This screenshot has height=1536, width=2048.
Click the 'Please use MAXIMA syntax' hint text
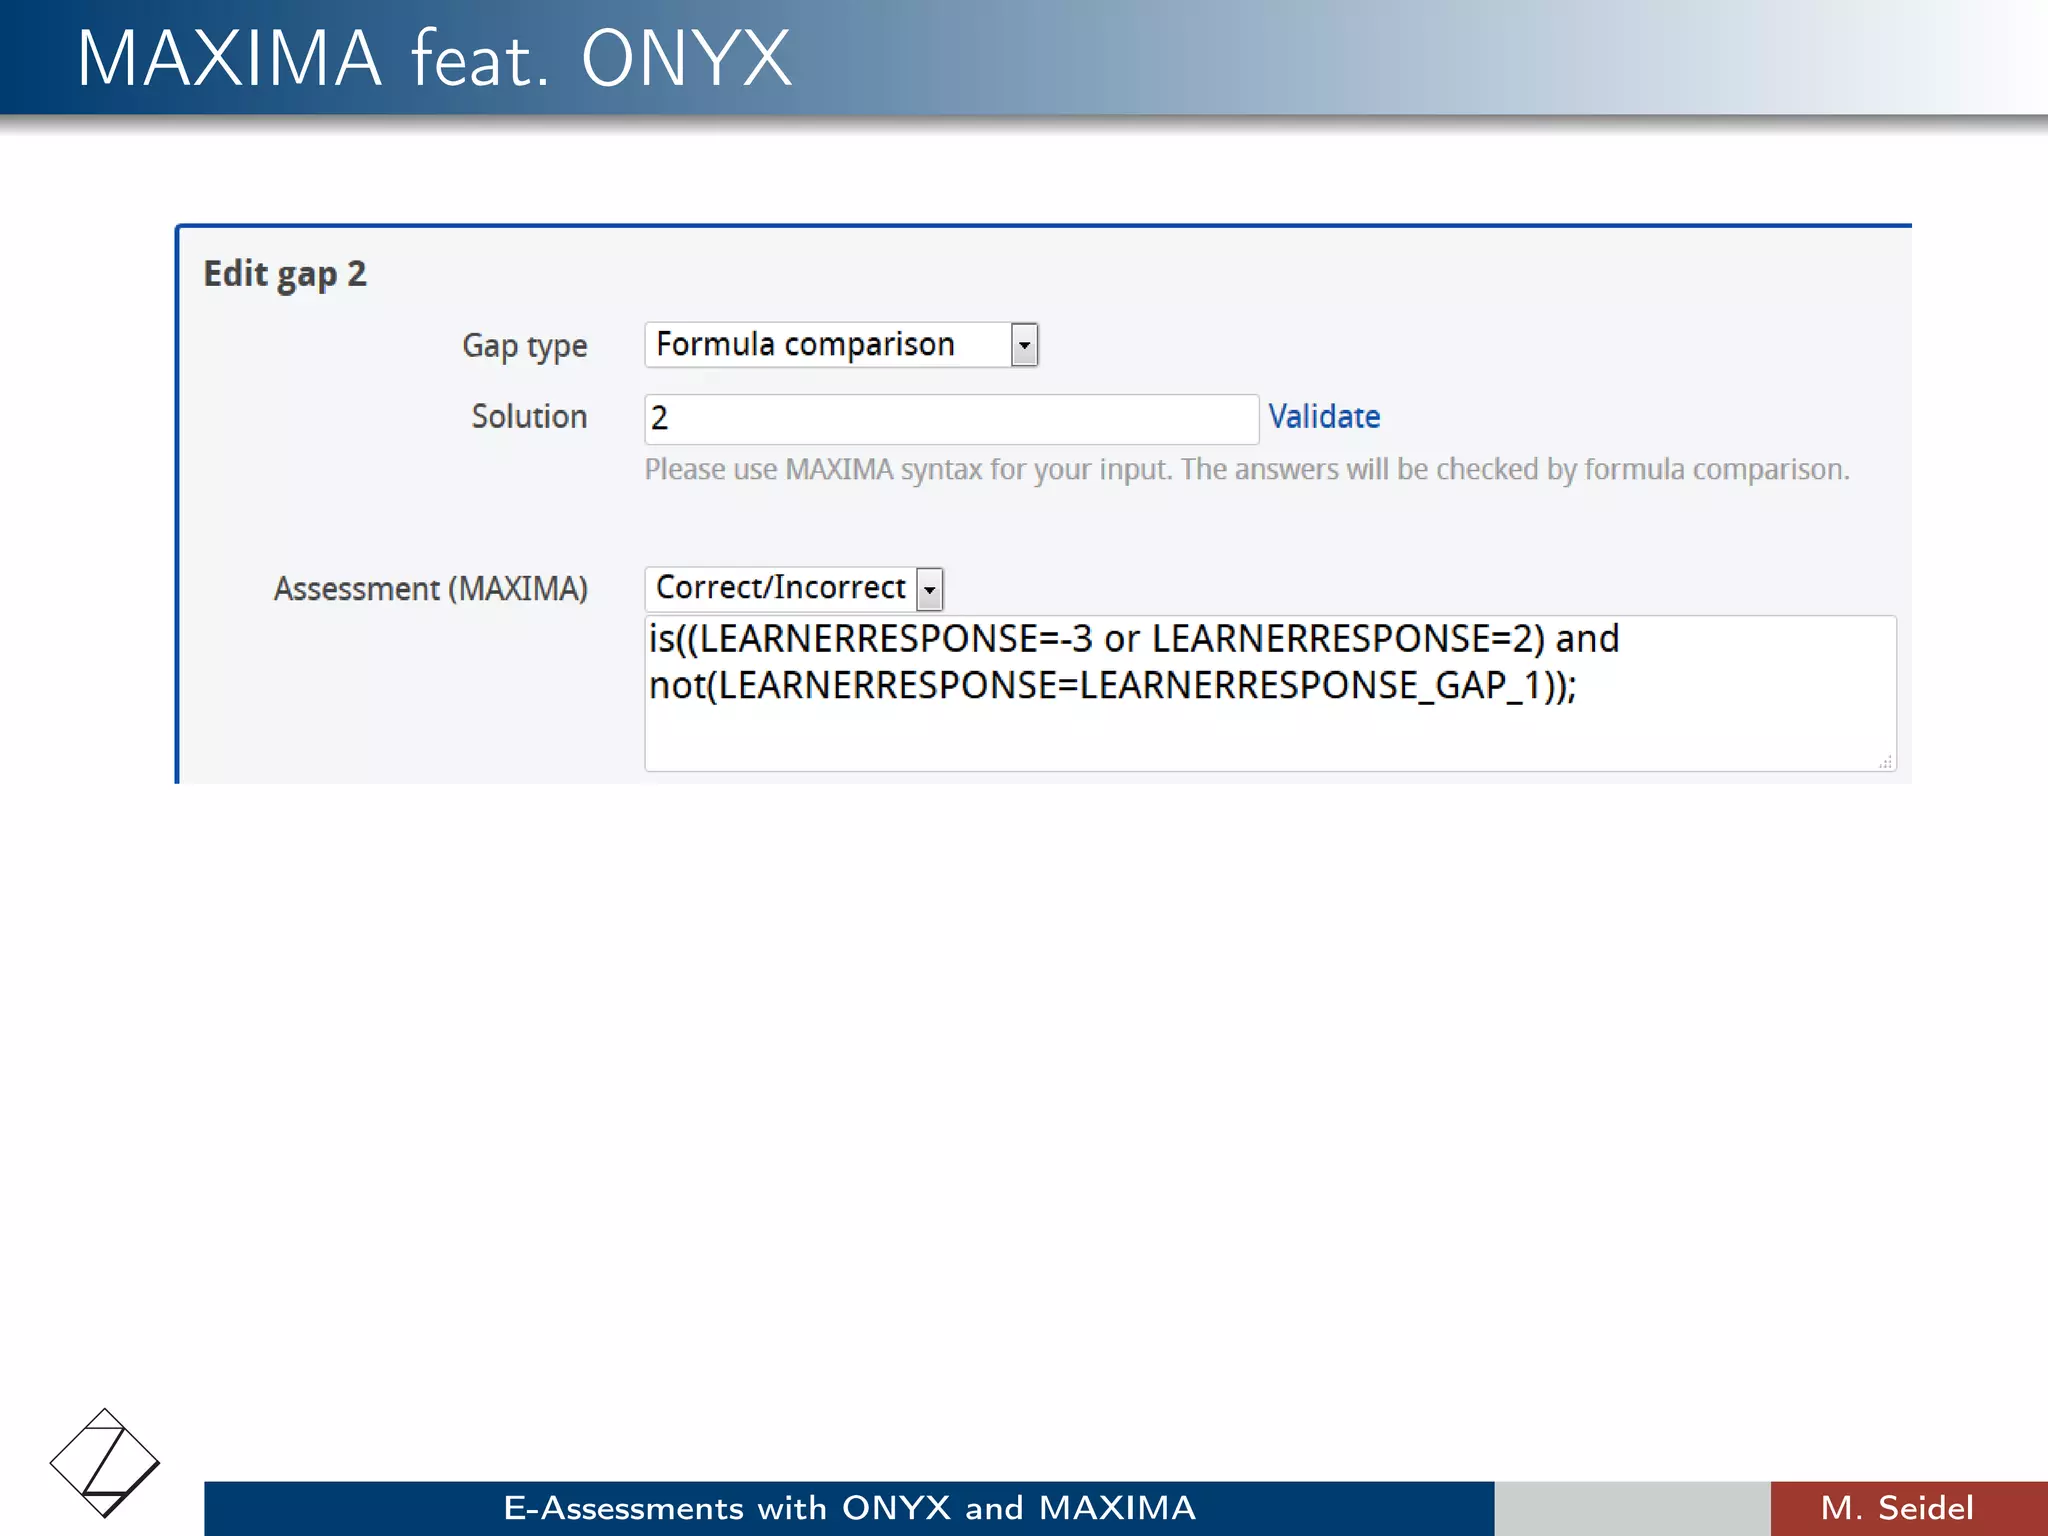click(1247, 469)
